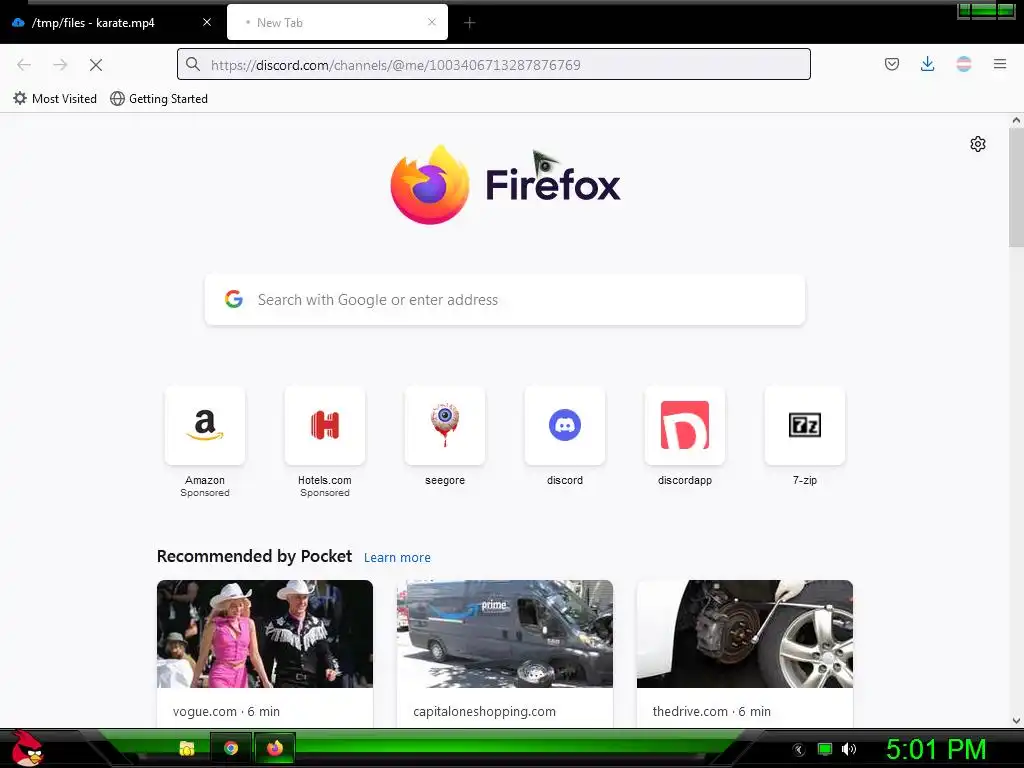Click the Firefox logo on the page
The height and width of the screenshot is (768, 1024).
coord(430,185)
